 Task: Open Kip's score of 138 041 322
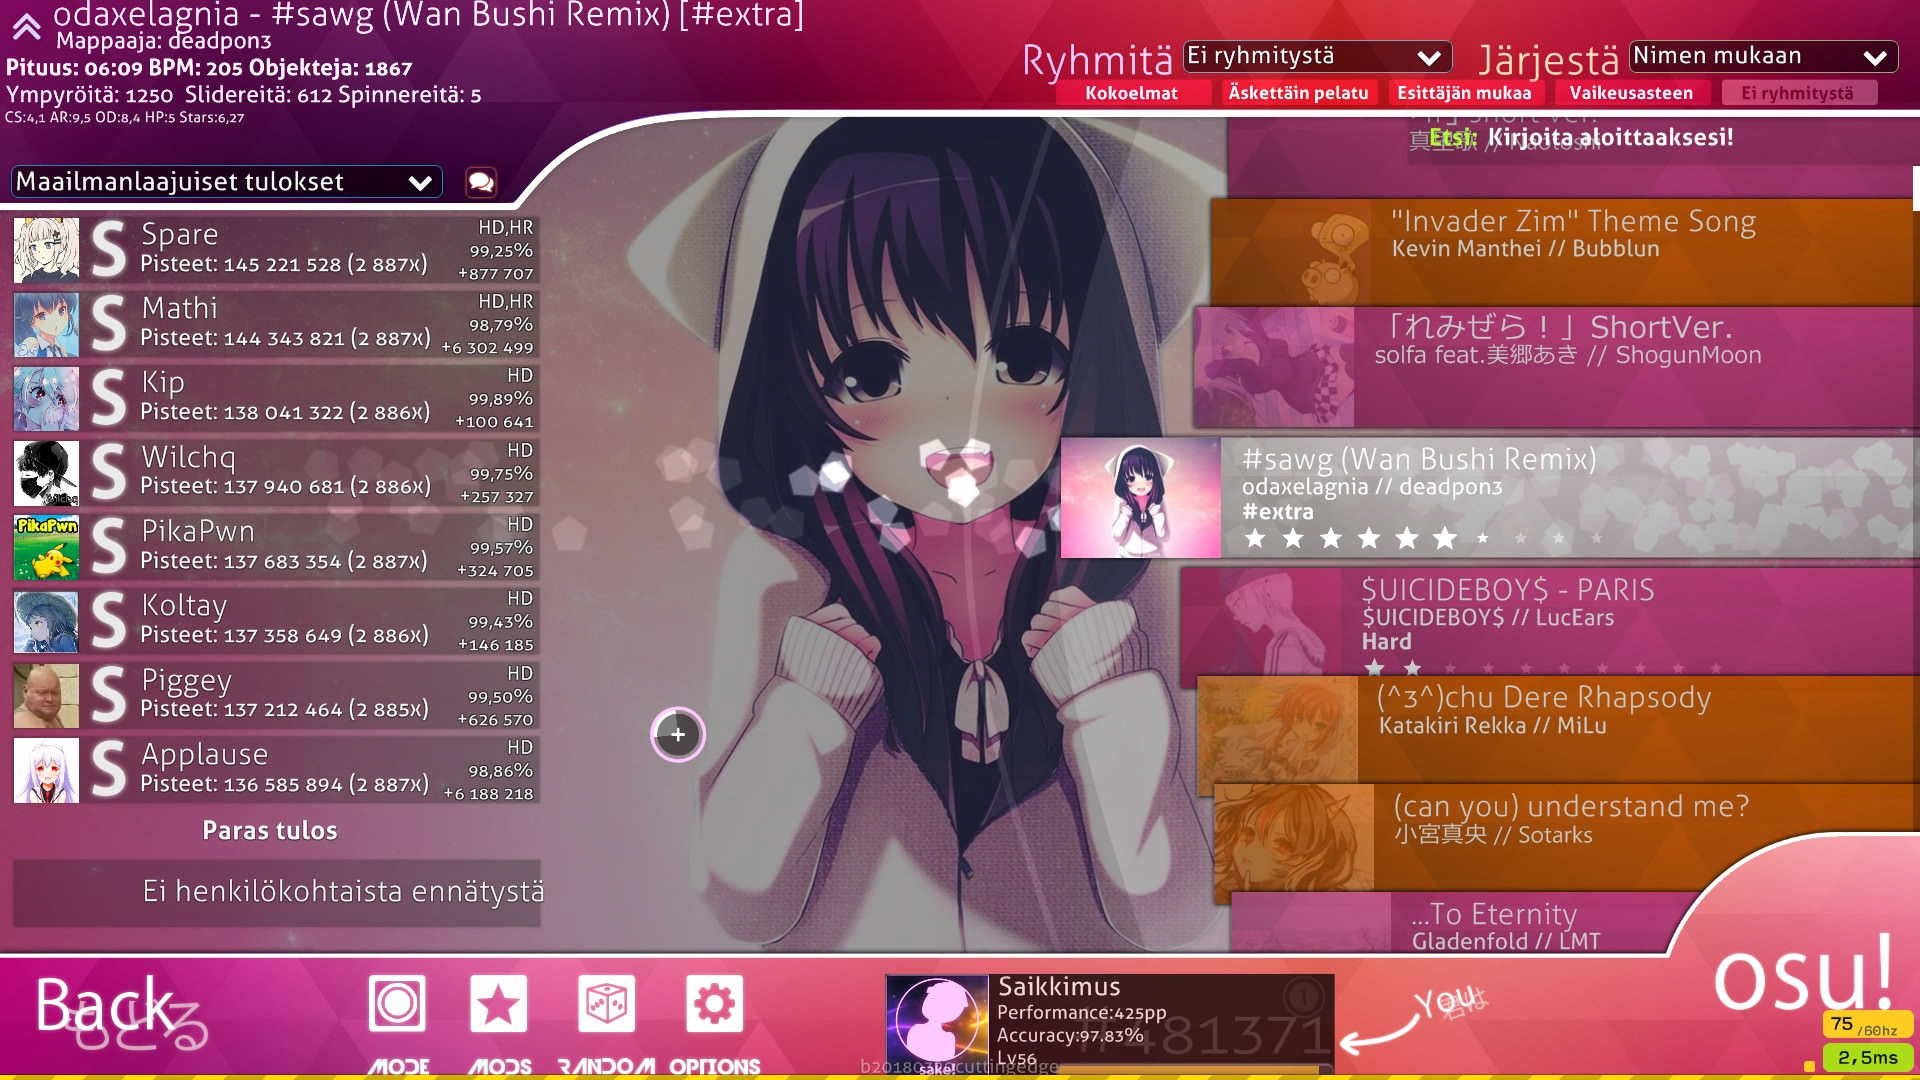coord(276,398)
